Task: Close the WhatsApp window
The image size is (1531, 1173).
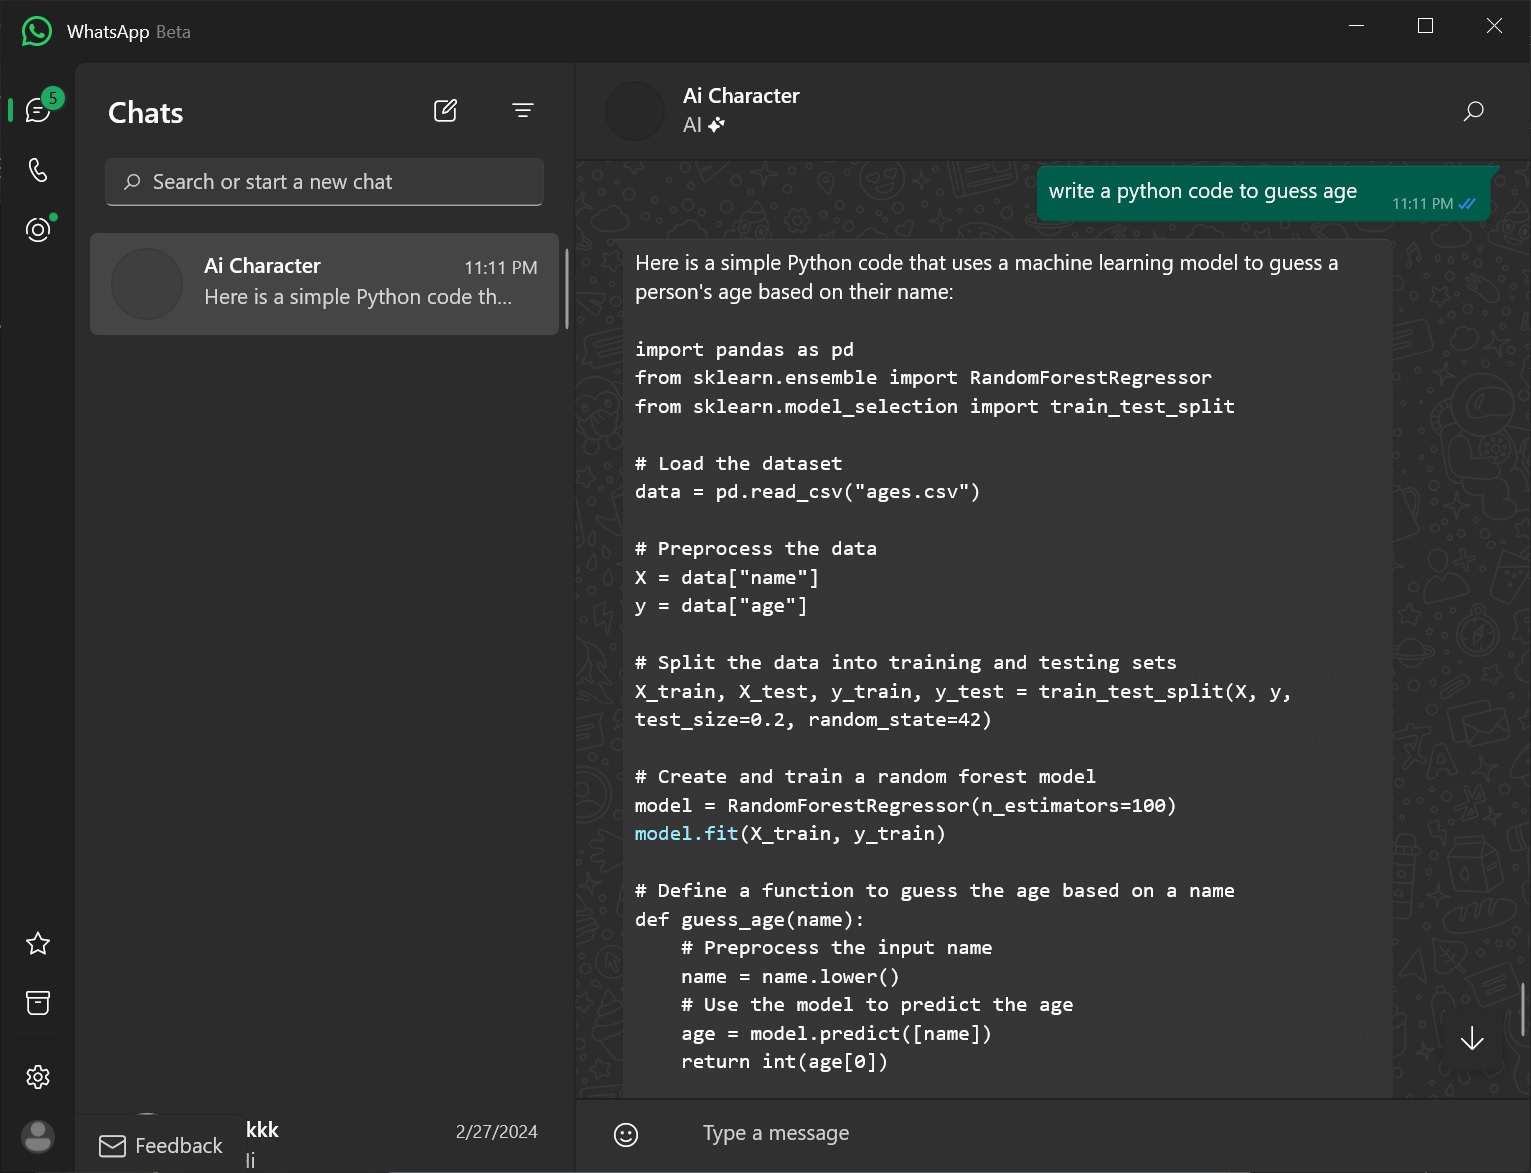Action: point(1494,26)
